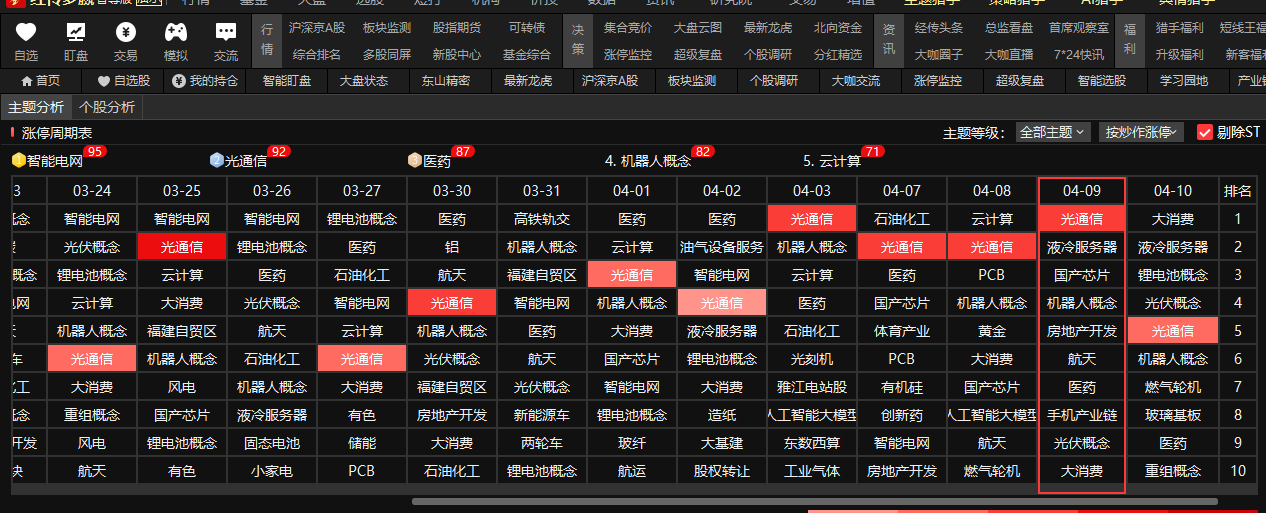Open 可转债 in the 行情 section
The width and height of the screenshot is (1266, 513).
coord(526,27)
